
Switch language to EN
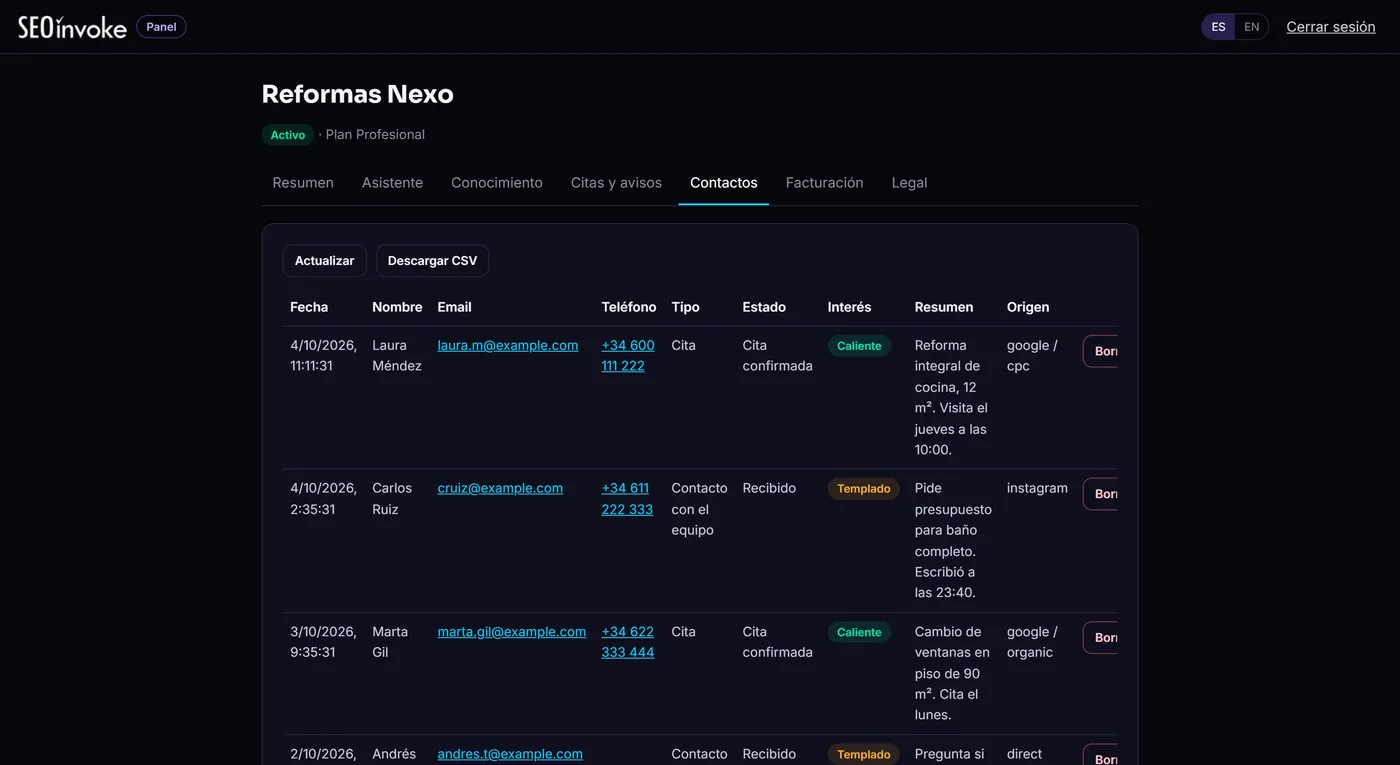pos(1251,27)
